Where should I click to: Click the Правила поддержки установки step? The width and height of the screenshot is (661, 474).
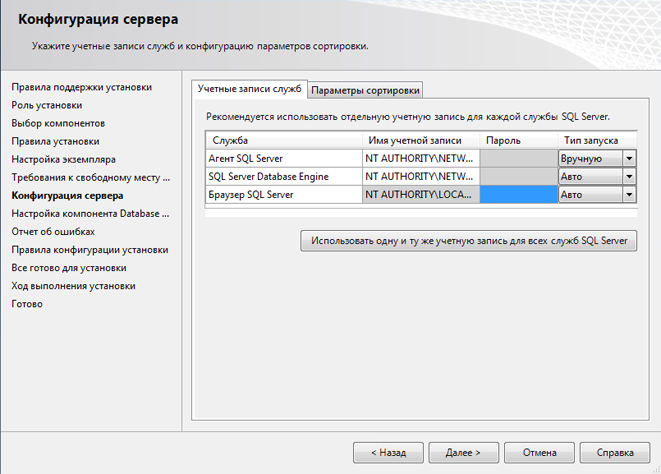(81, 87)
